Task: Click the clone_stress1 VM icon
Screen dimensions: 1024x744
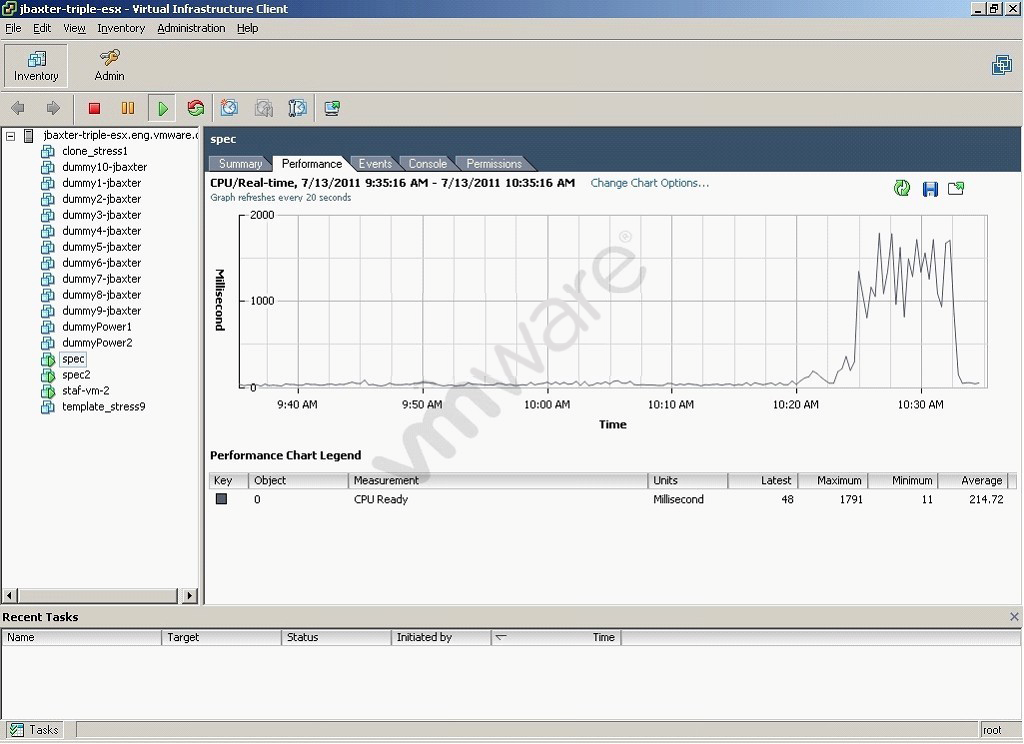Action: coord(48,152)
